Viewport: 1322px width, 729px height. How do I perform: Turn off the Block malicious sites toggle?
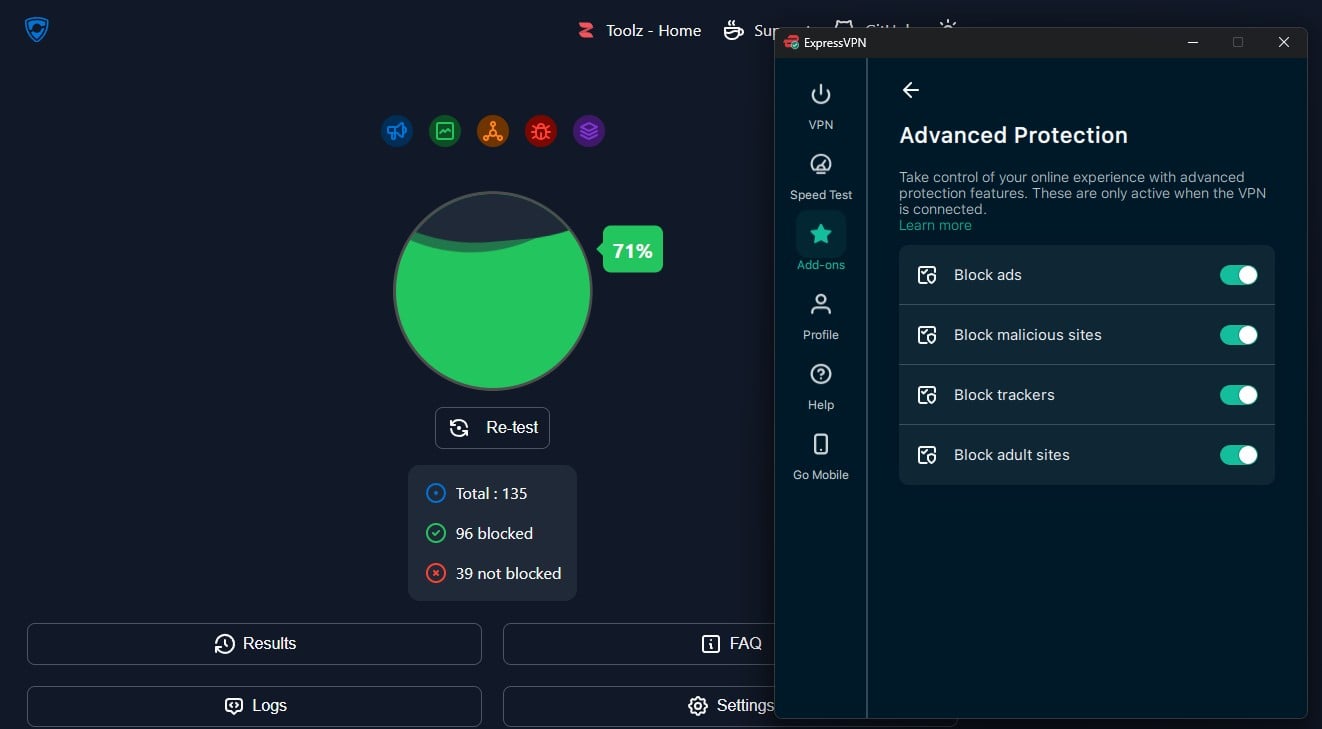pyautogui.click(x=1239, y=335)
